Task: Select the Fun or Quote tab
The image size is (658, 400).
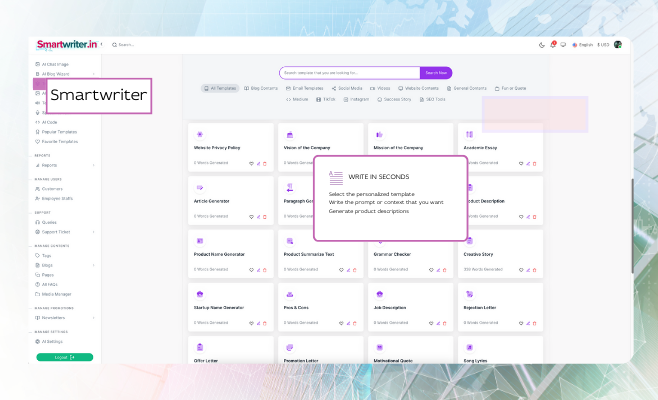Action: click(x=510, y=88)
